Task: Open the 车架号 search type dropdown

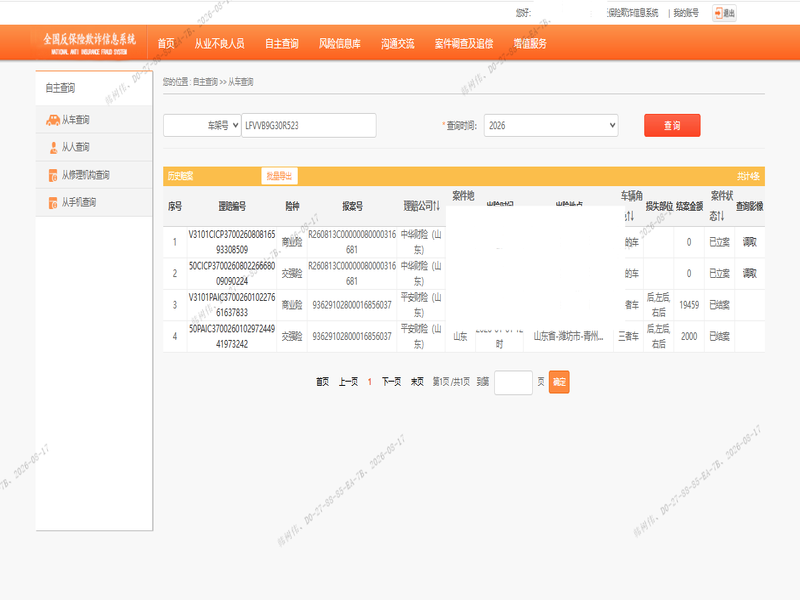Action: pos(202,126)
